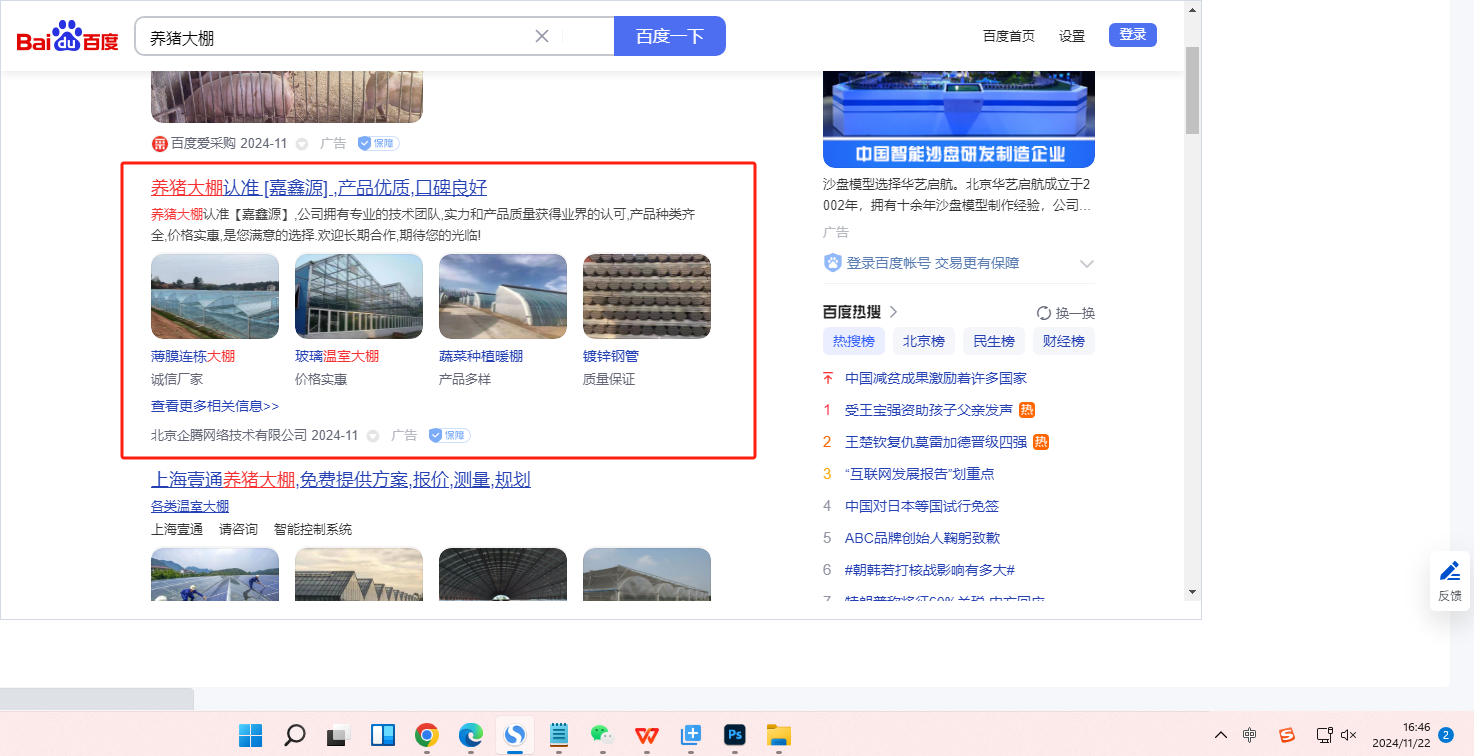Click the Baidu logo
This screenshot has width=1474, height=756.
(68, 37)
